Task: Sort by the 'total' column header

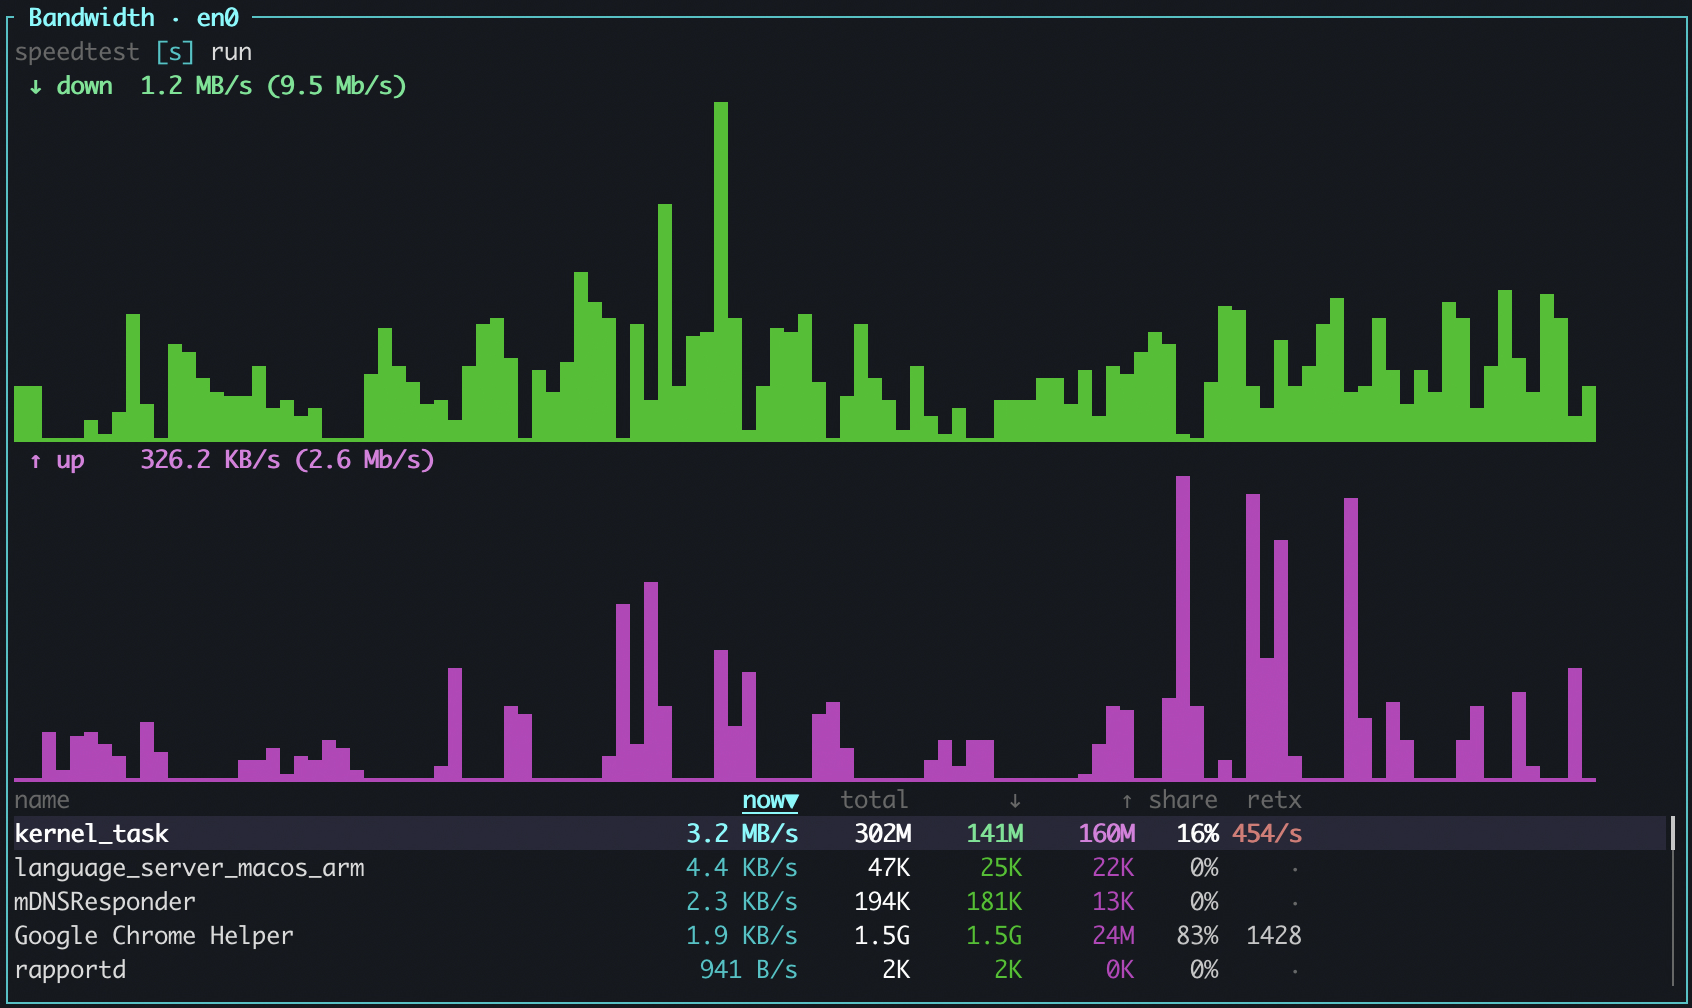Action: point(874,800)
